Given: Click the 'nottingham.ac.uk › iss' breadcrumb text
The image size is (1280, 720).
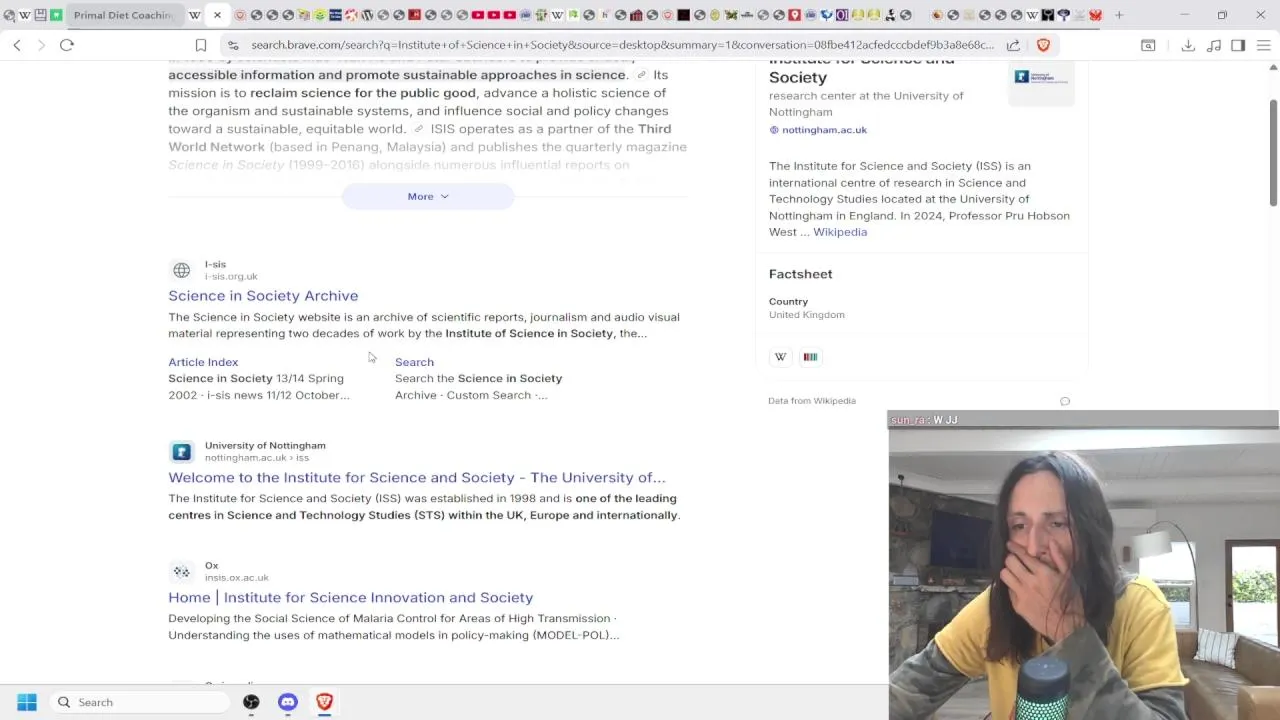Looking at the screenshot, I should (257, 458).
